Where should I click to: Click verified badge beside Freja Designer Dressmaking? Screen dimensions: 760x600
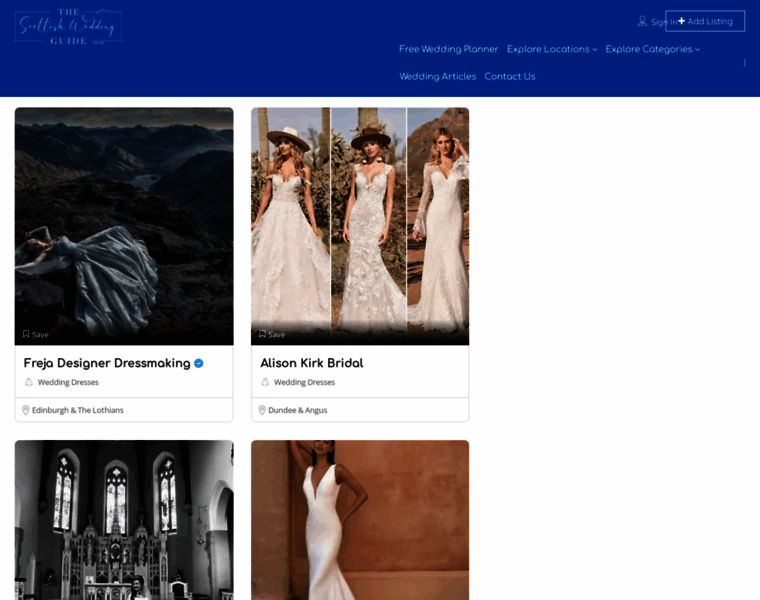[x=199, y=363]
